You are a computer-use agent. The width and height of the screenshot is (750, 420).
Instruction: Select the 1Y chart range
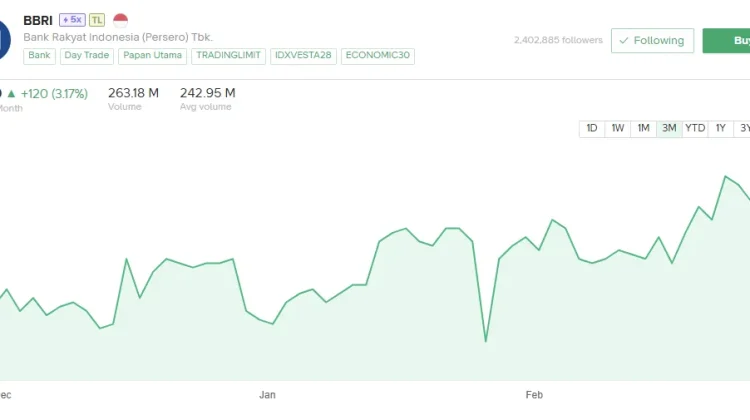(721, 128)
